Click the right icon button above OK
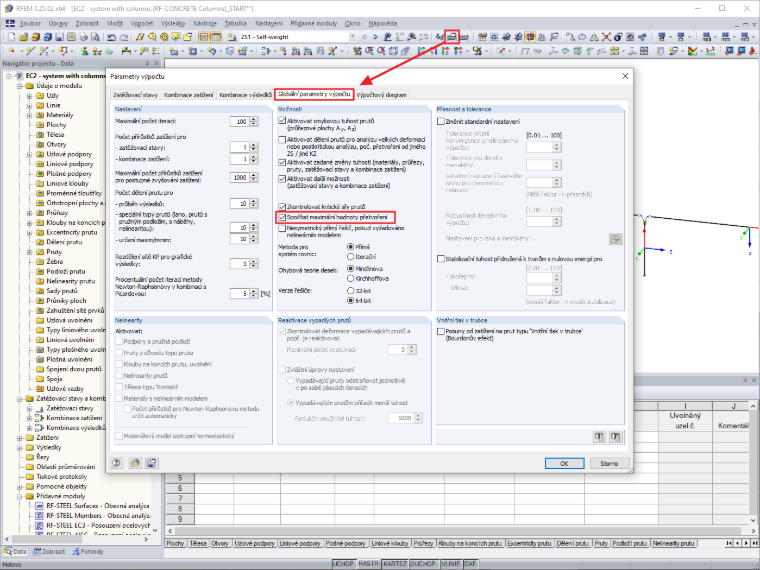Screen dimensions: 760x570 coord(616,437)
